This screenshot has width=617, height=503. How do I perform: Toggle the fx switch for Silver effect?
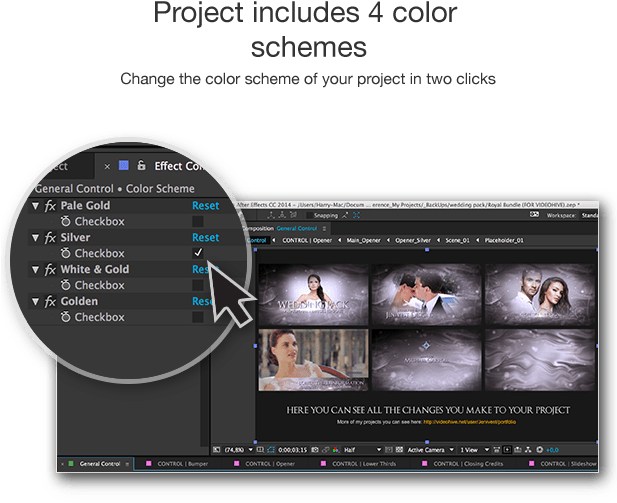(50, 237)
